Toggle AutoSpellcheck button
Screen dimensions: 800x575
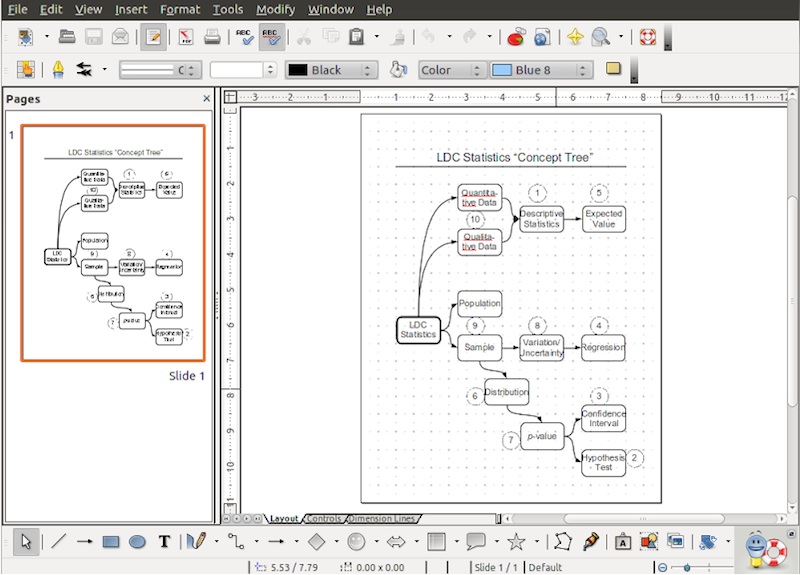pyautogui.click(x=270, y=38)
